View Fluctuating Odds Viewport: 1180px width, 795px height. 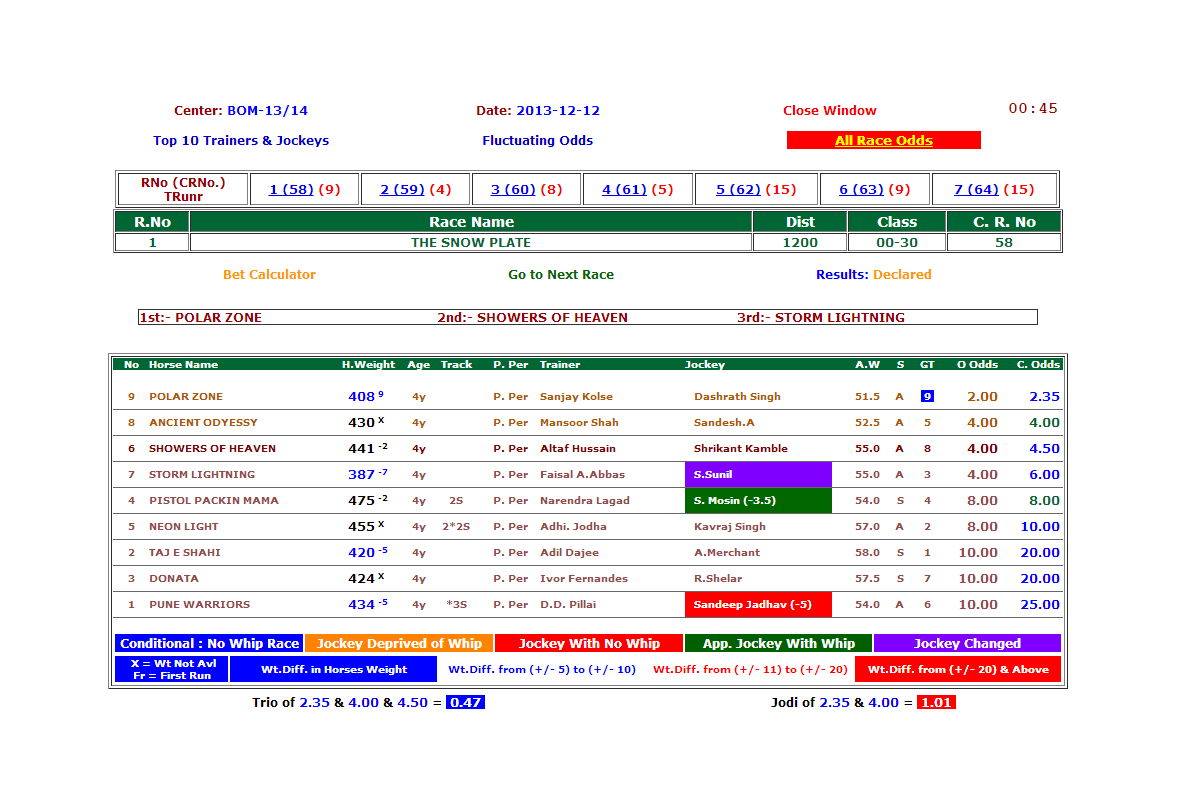click(537, 141)
